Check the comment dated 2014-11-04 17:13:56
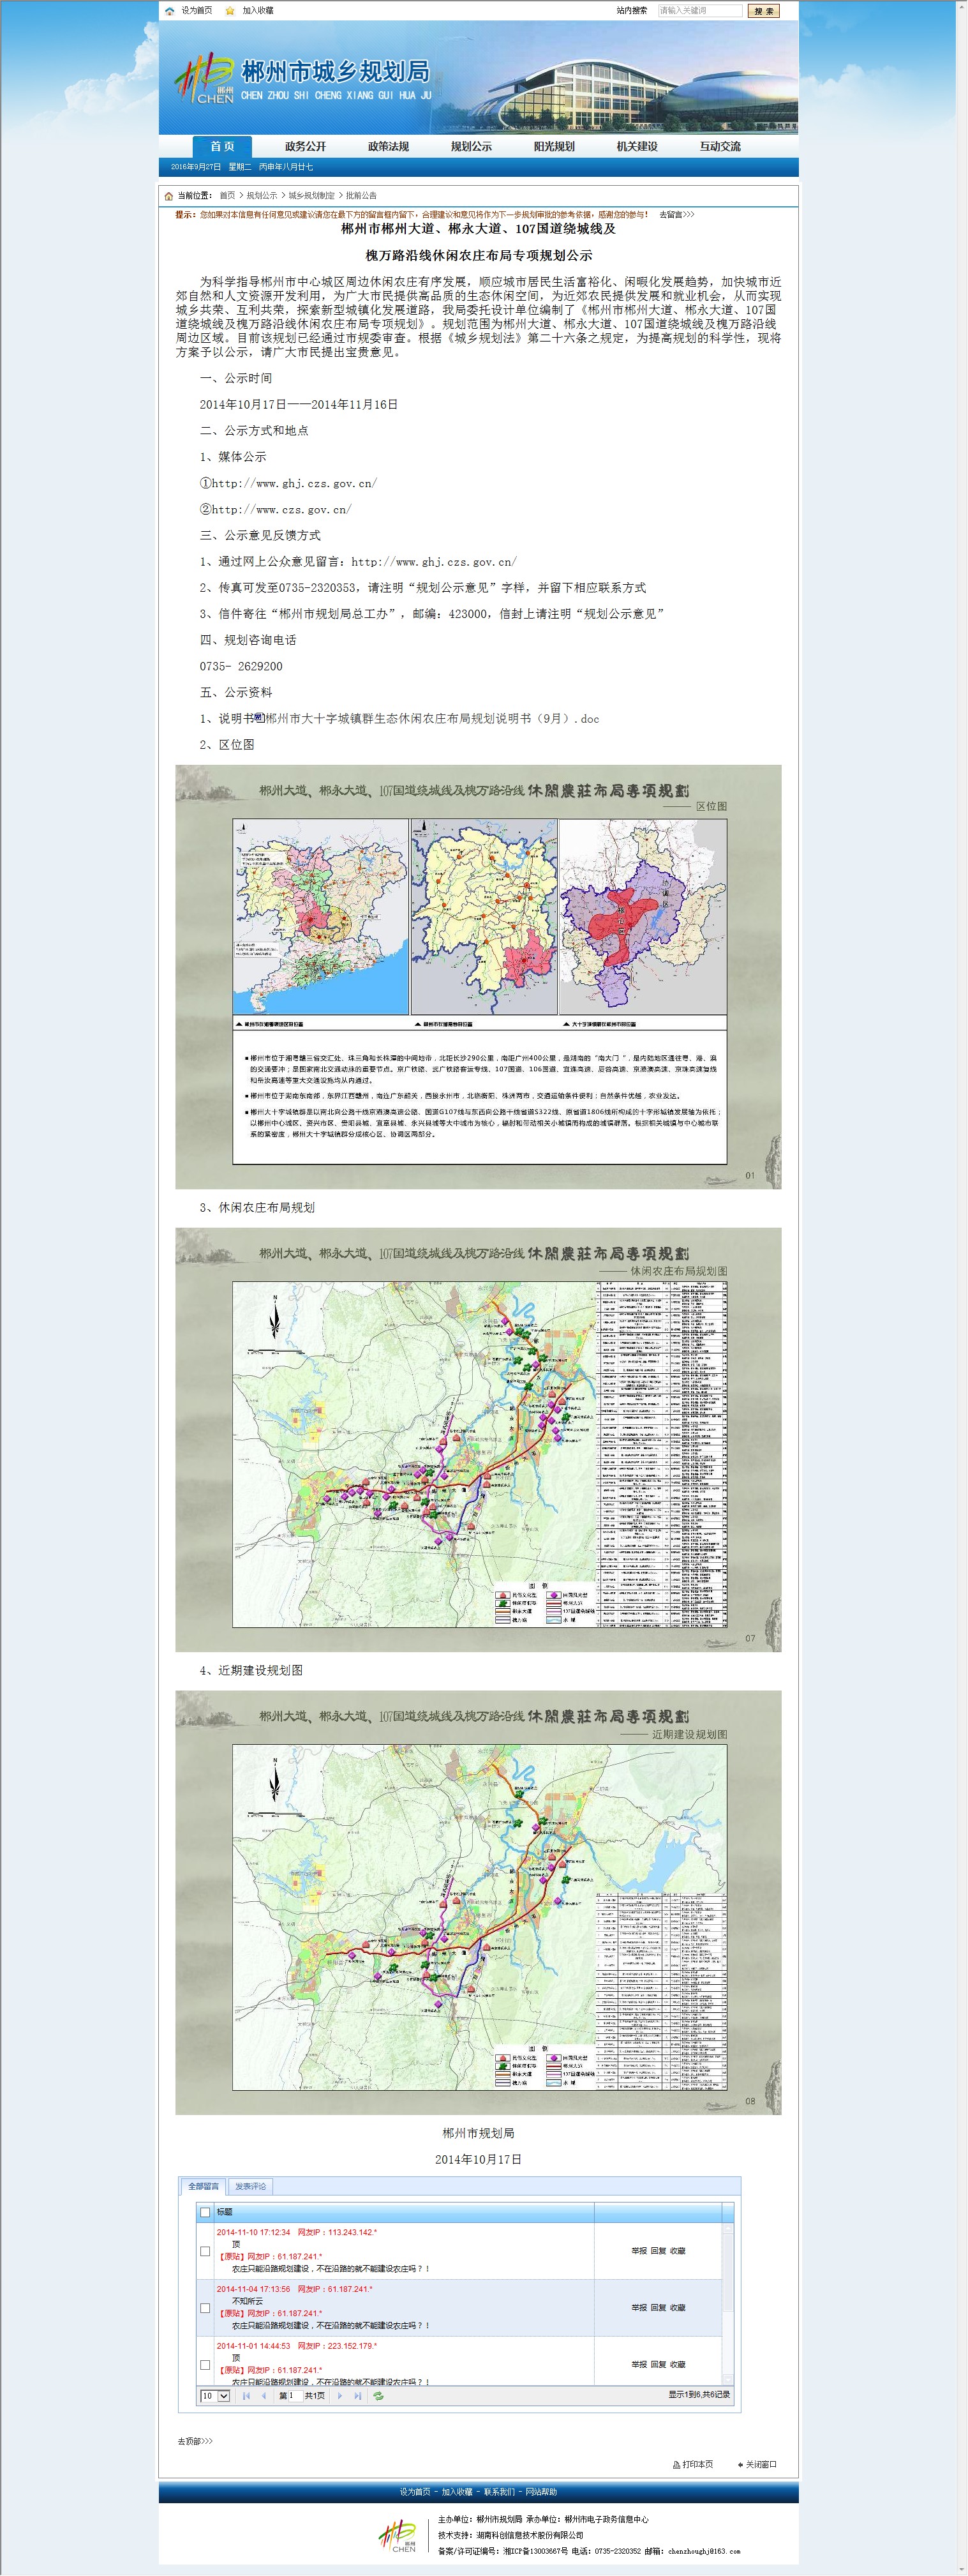Screen dimensions: 968x2576 (x=205, y=2308)
